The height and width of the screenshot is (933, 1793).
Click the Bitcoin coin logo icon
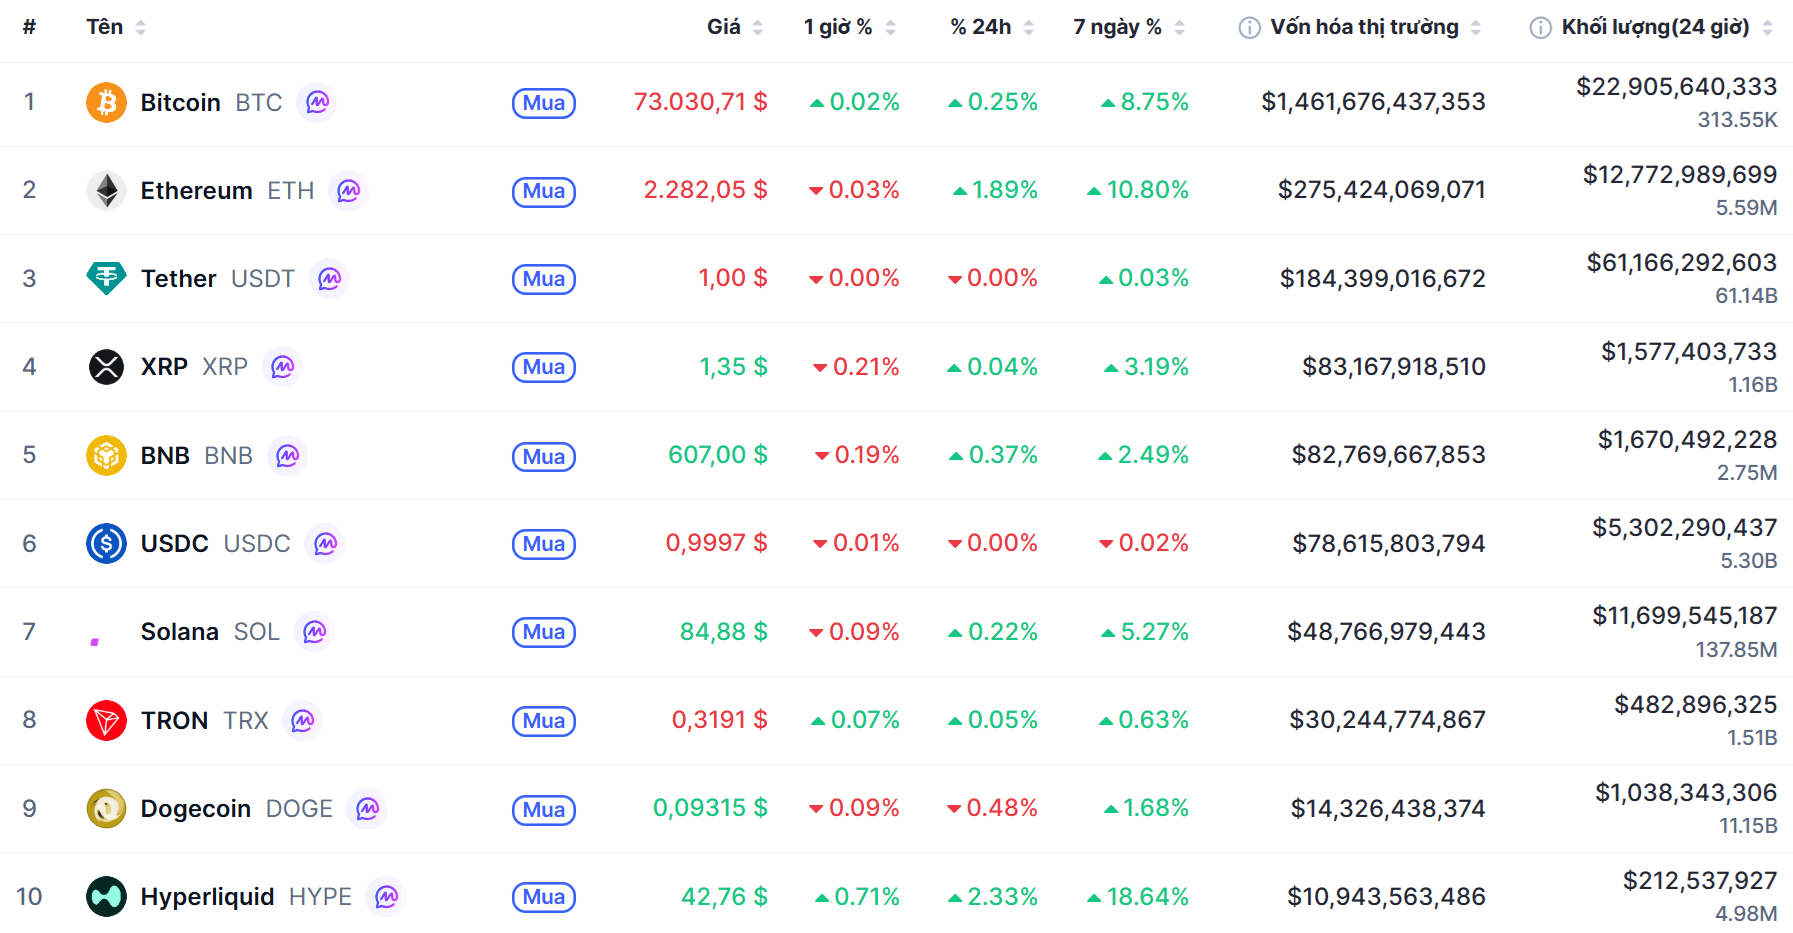tap(106, 102)
